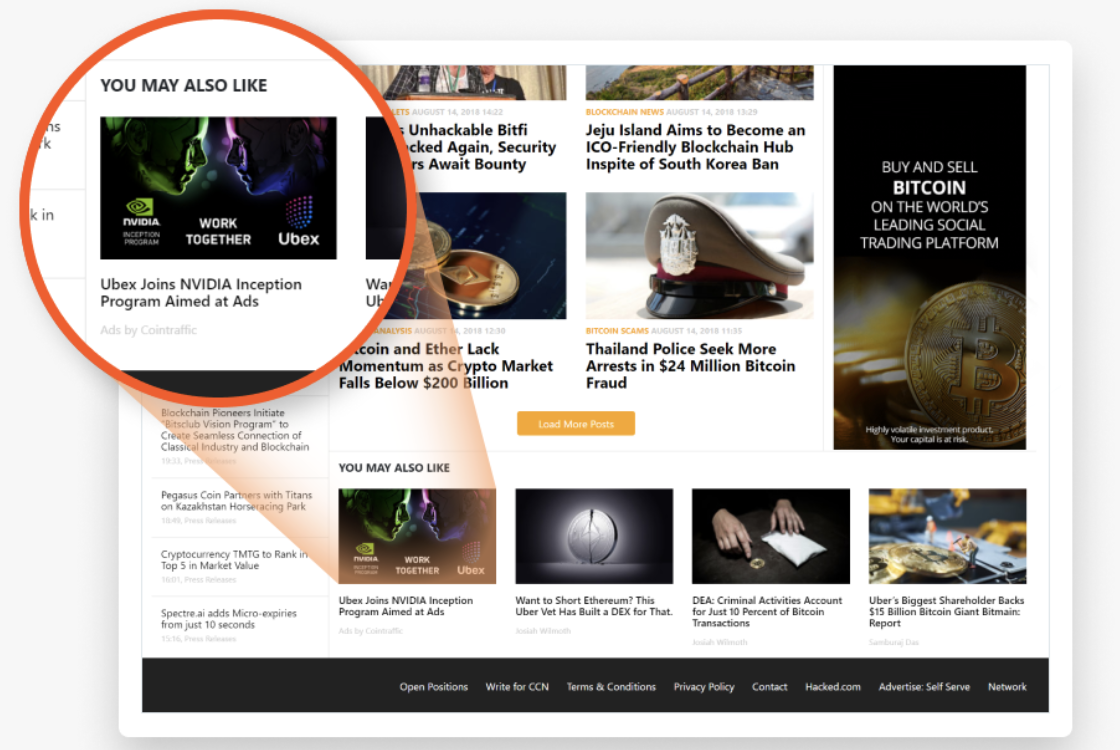Click the Bitmain miniature workers thumbnail
Viewport: 1120px width, 750px height.
coord(948,536)
